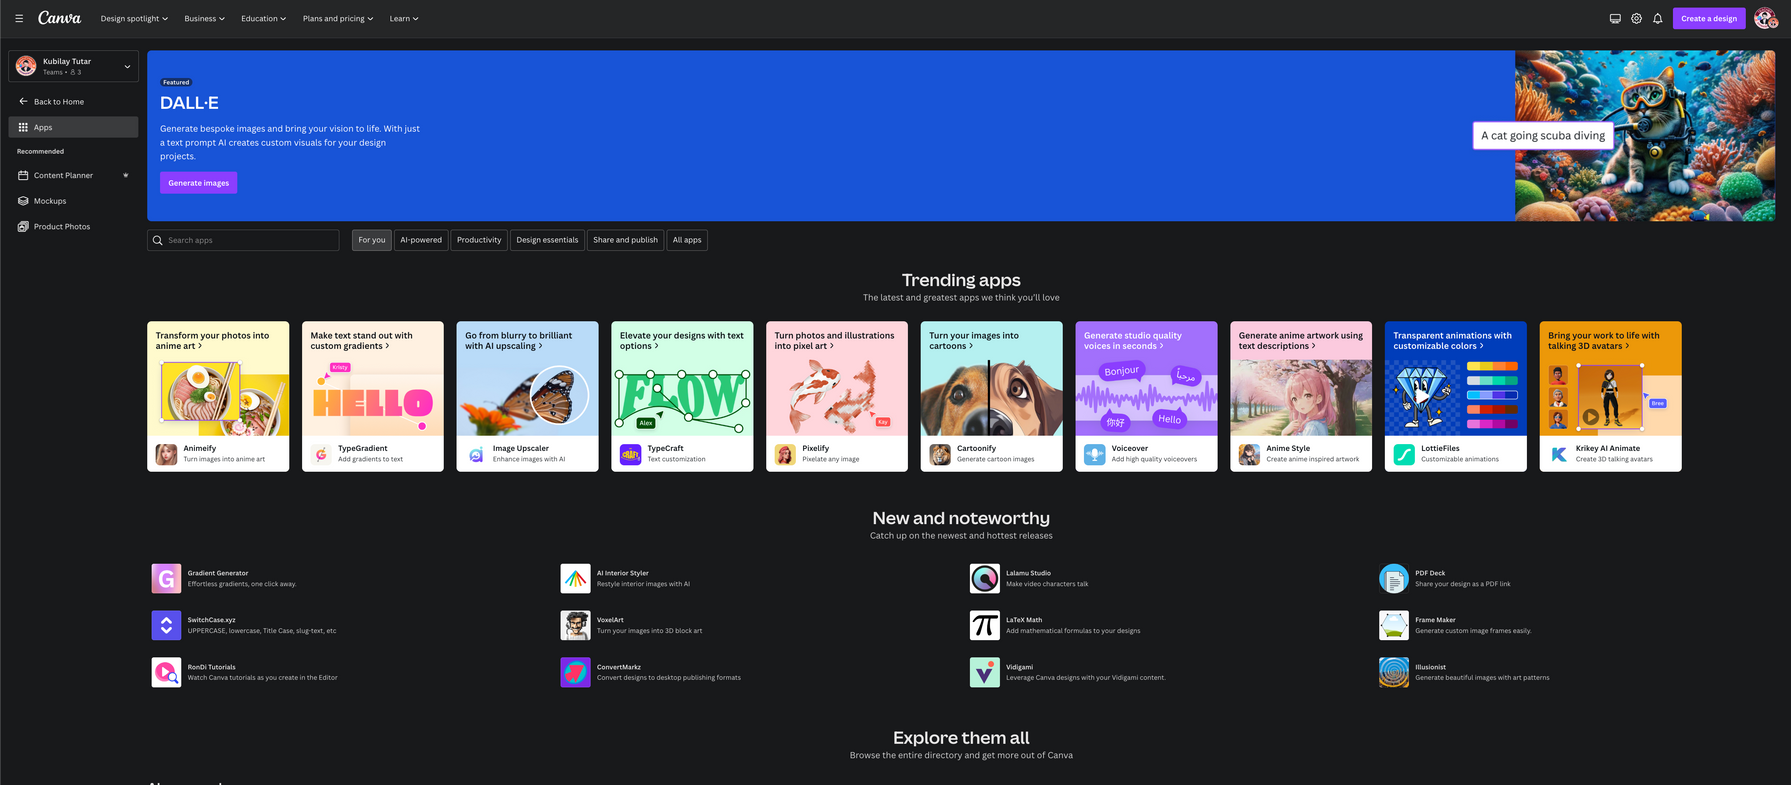Open 'Generate studio quality voices' link

click(1132, 341)
